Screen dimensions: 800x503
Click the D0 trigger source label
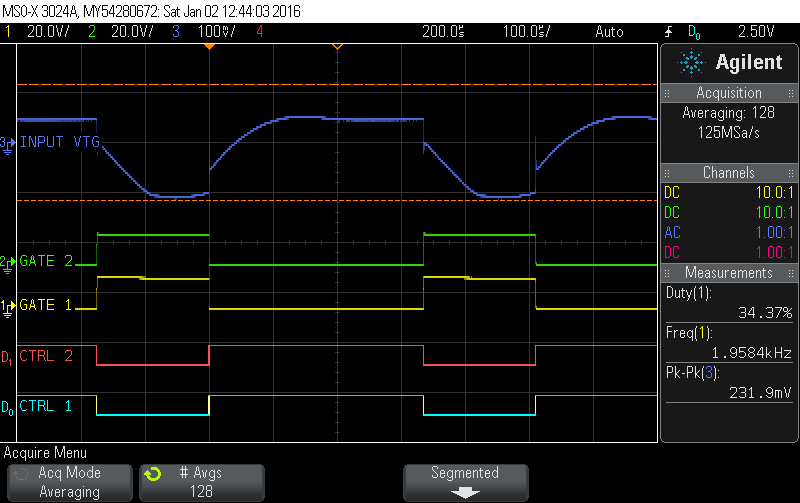(x=694, y=32)
